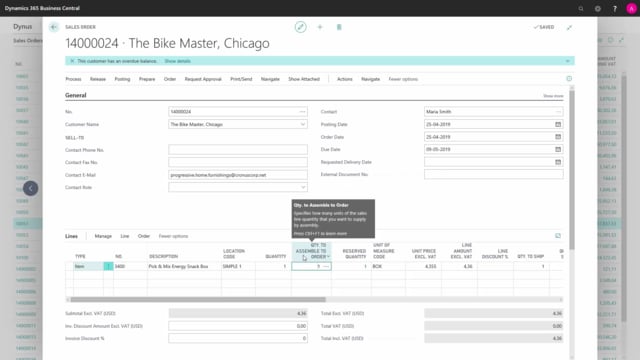Open the Prepare menu
The height and width of the screenshot is (360, 640).
click(x=147, y=79)
